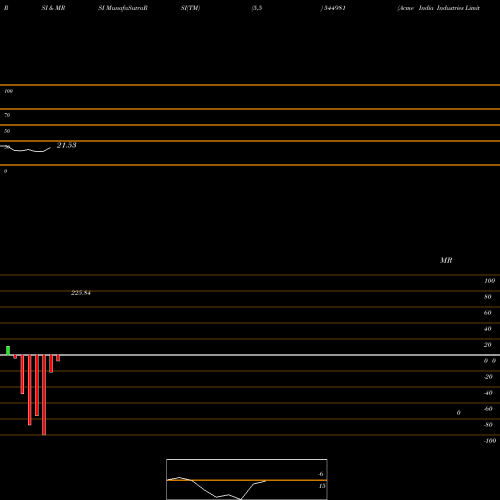Click the 15 value in mini chart
Screen dimensions: 500x500
point(322,486)
